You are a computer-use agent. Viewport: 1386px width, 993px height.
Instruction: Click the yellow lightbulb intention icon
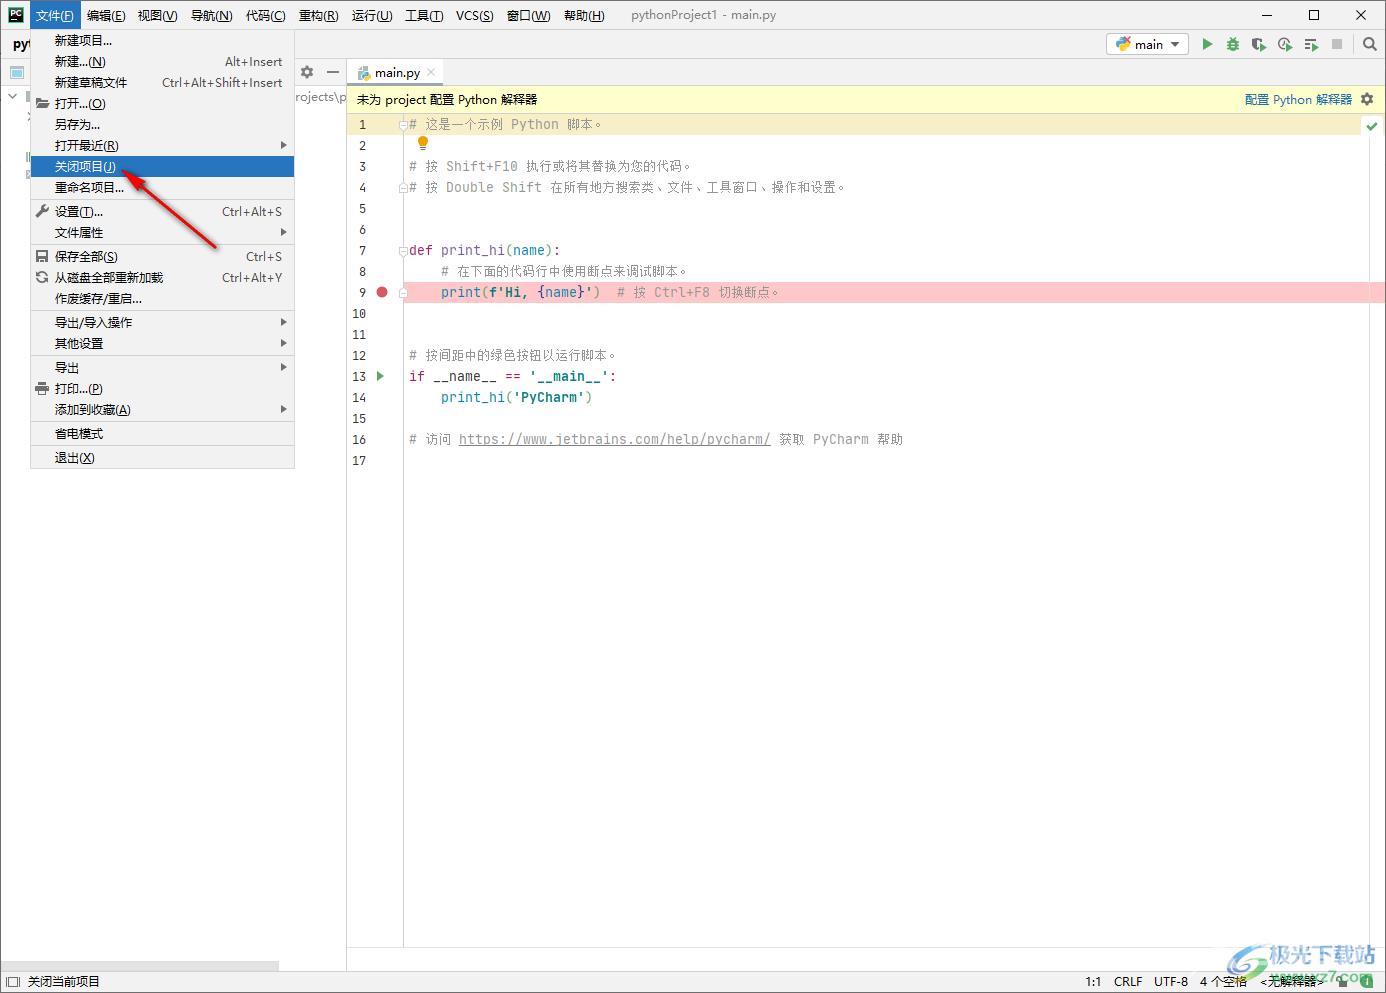click(x=423, y=144)
